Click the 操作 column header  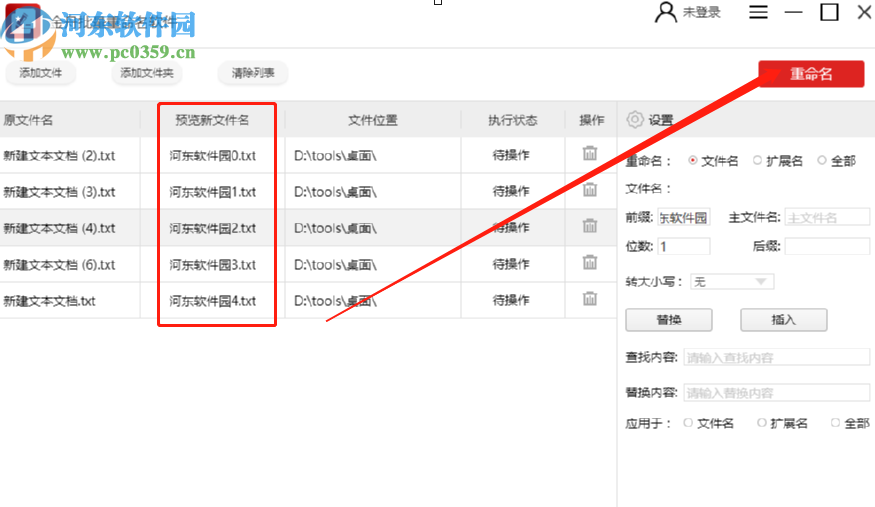592,120
